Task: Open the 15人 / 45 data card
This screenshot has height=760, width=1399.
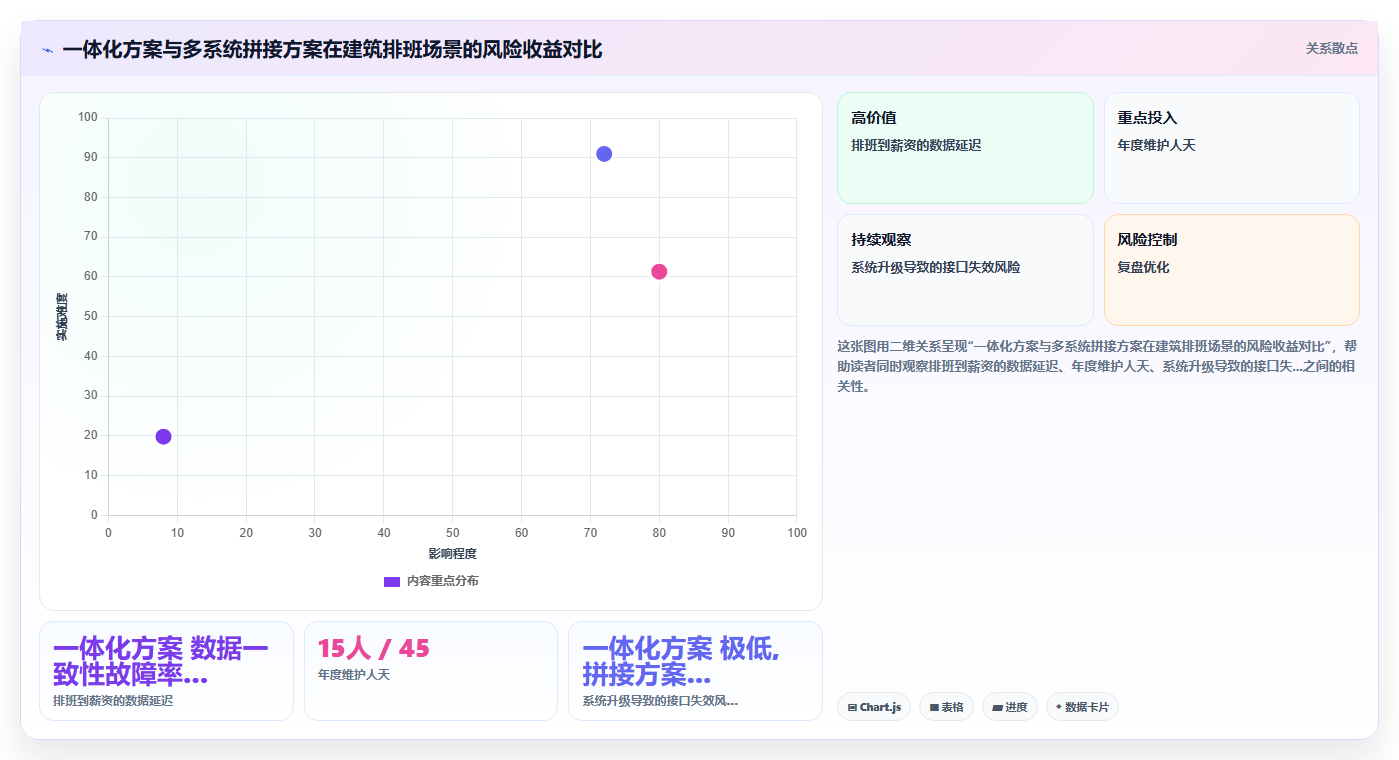Action: (x=430, y=671)
